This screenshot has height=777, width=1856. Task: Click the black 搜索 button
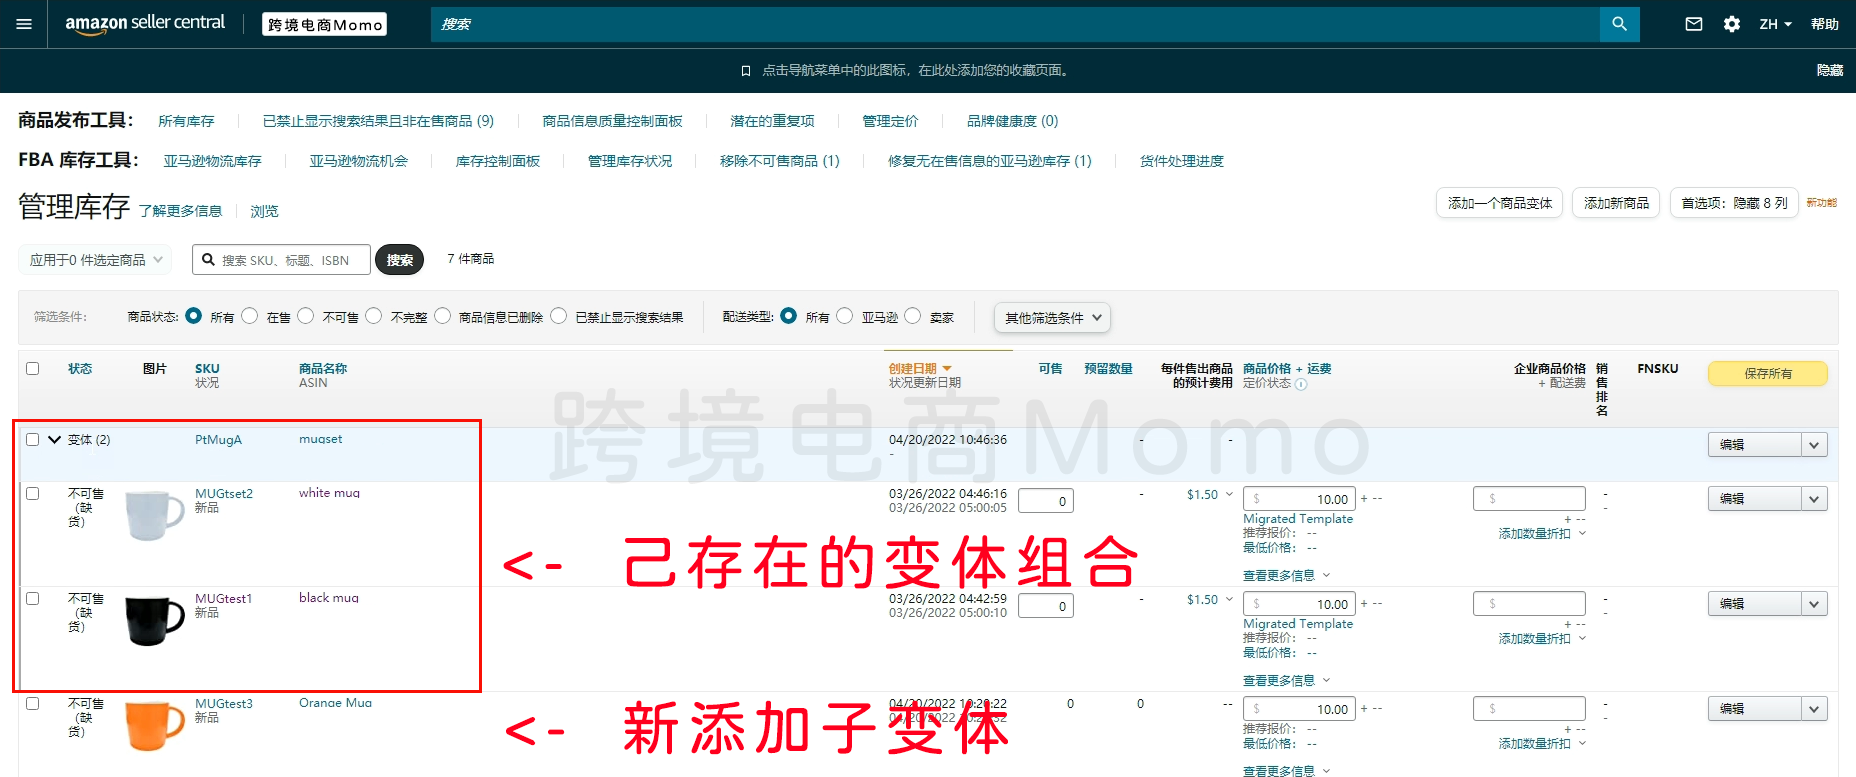pyautogui.click(x=399, y=260)
